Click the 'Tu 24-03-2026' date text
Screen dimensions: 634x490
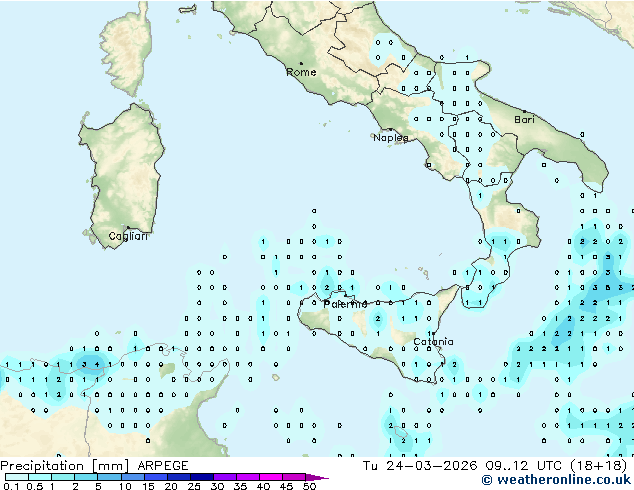[x=420, y=466]
